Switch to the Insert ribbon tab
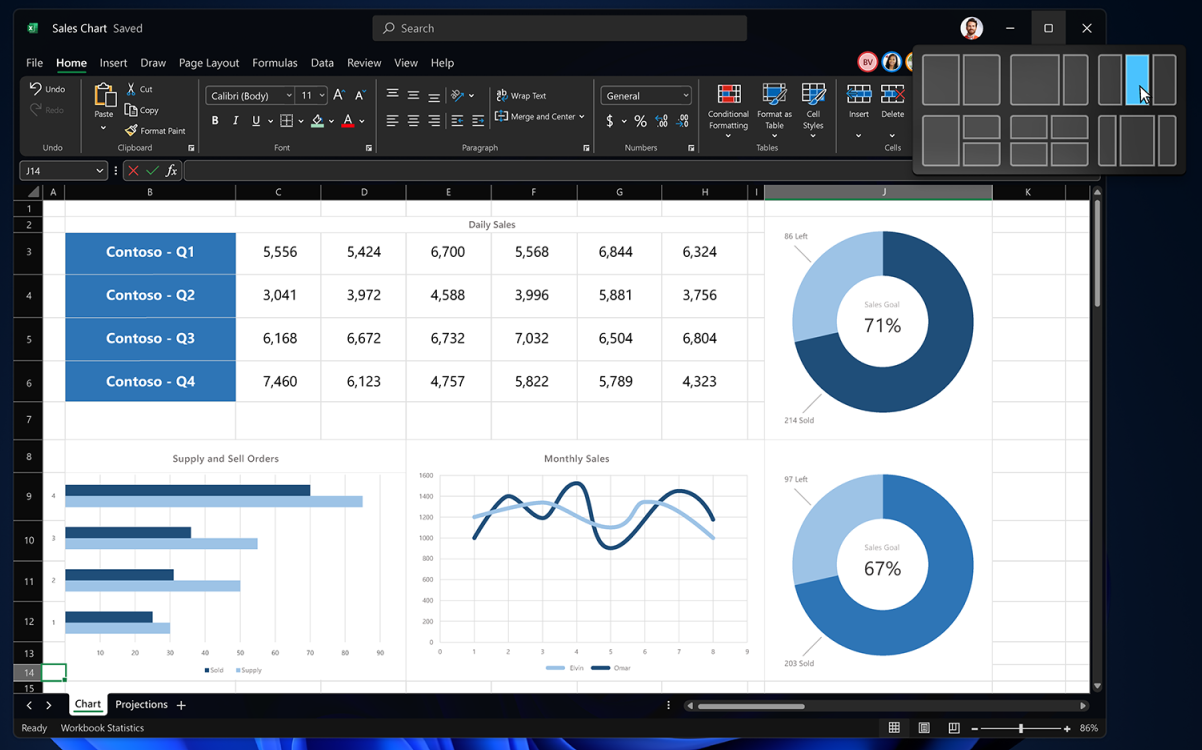Viewport: 1202px width, 750px height. point(113,62)
